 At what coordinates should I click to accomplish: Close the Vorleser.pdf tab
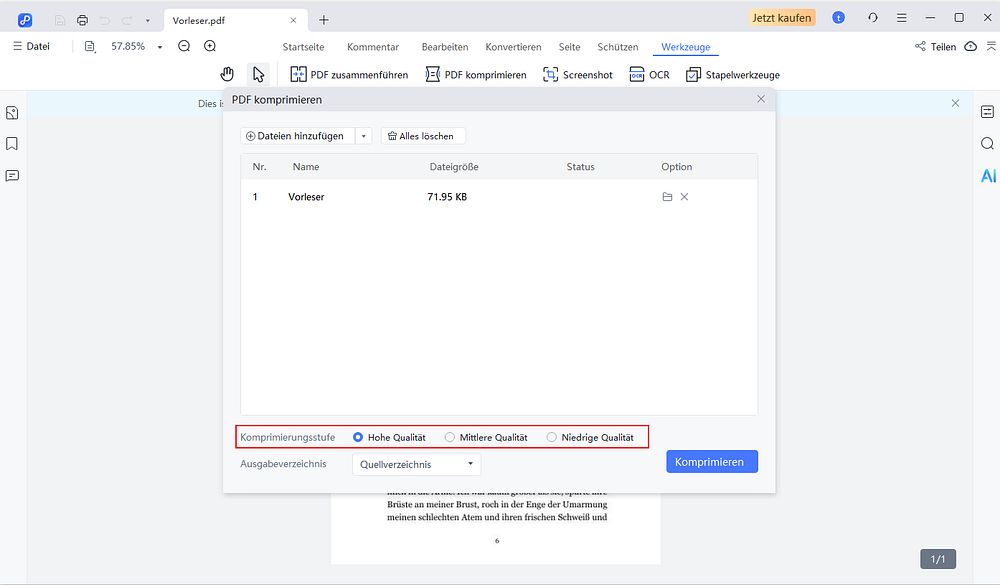(x=293, y=20)
